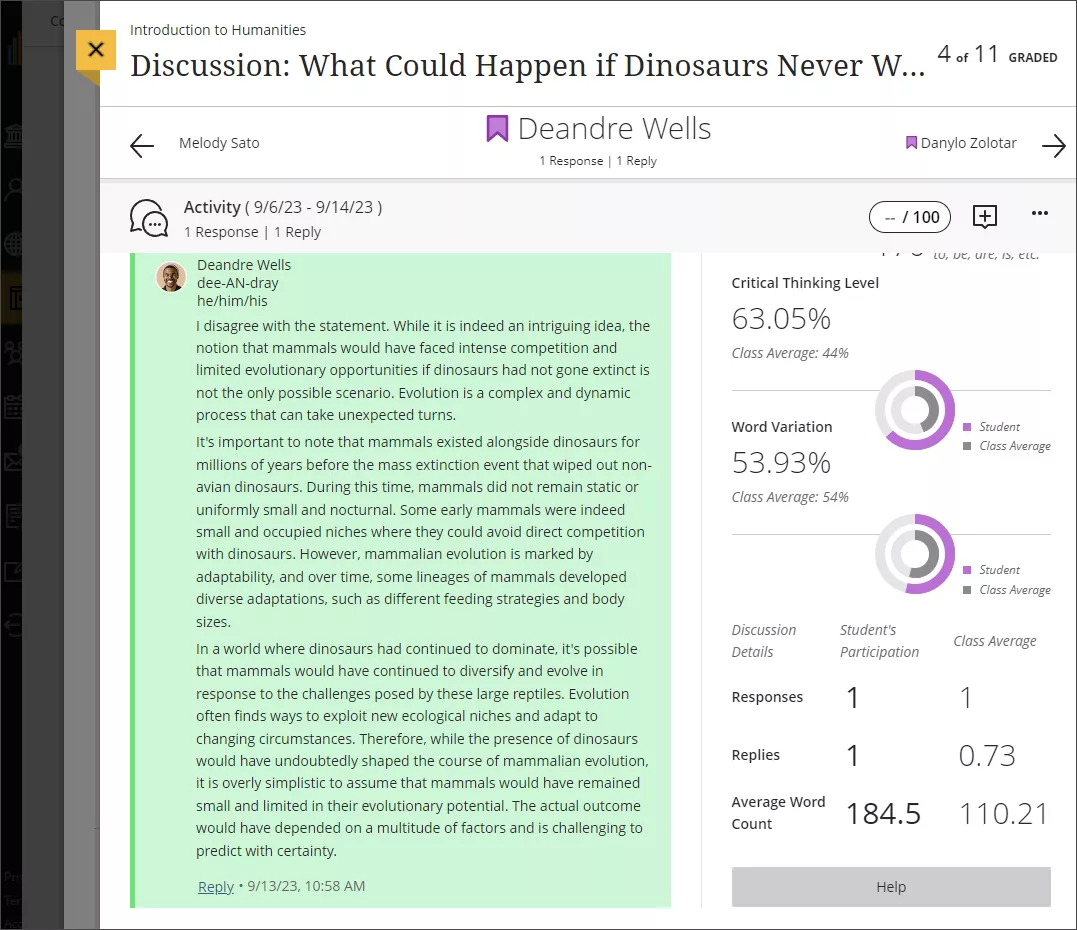Advance to next student using right arrow

[1053, 146]
